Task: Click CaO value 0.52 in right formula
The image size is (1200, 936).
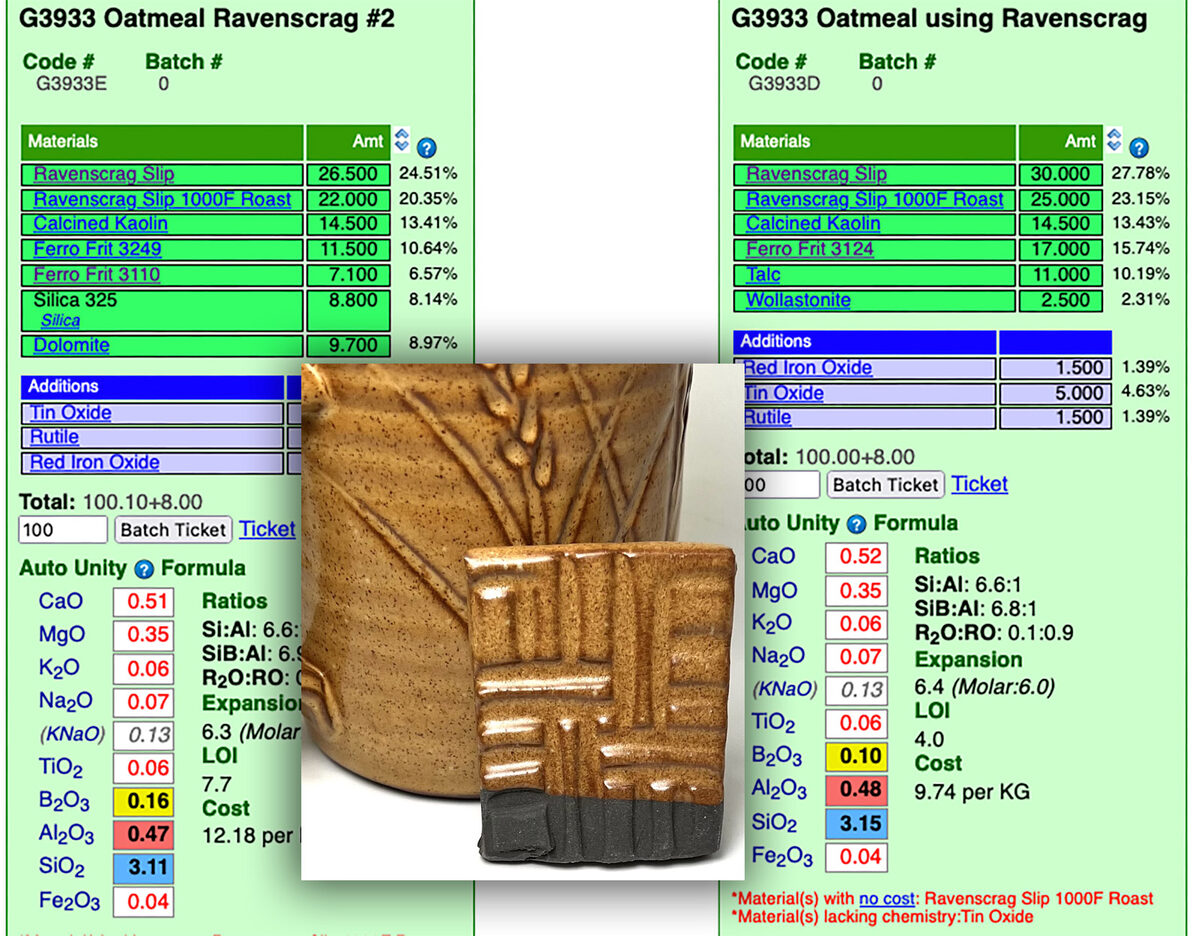Action: [x=856, y=557]
